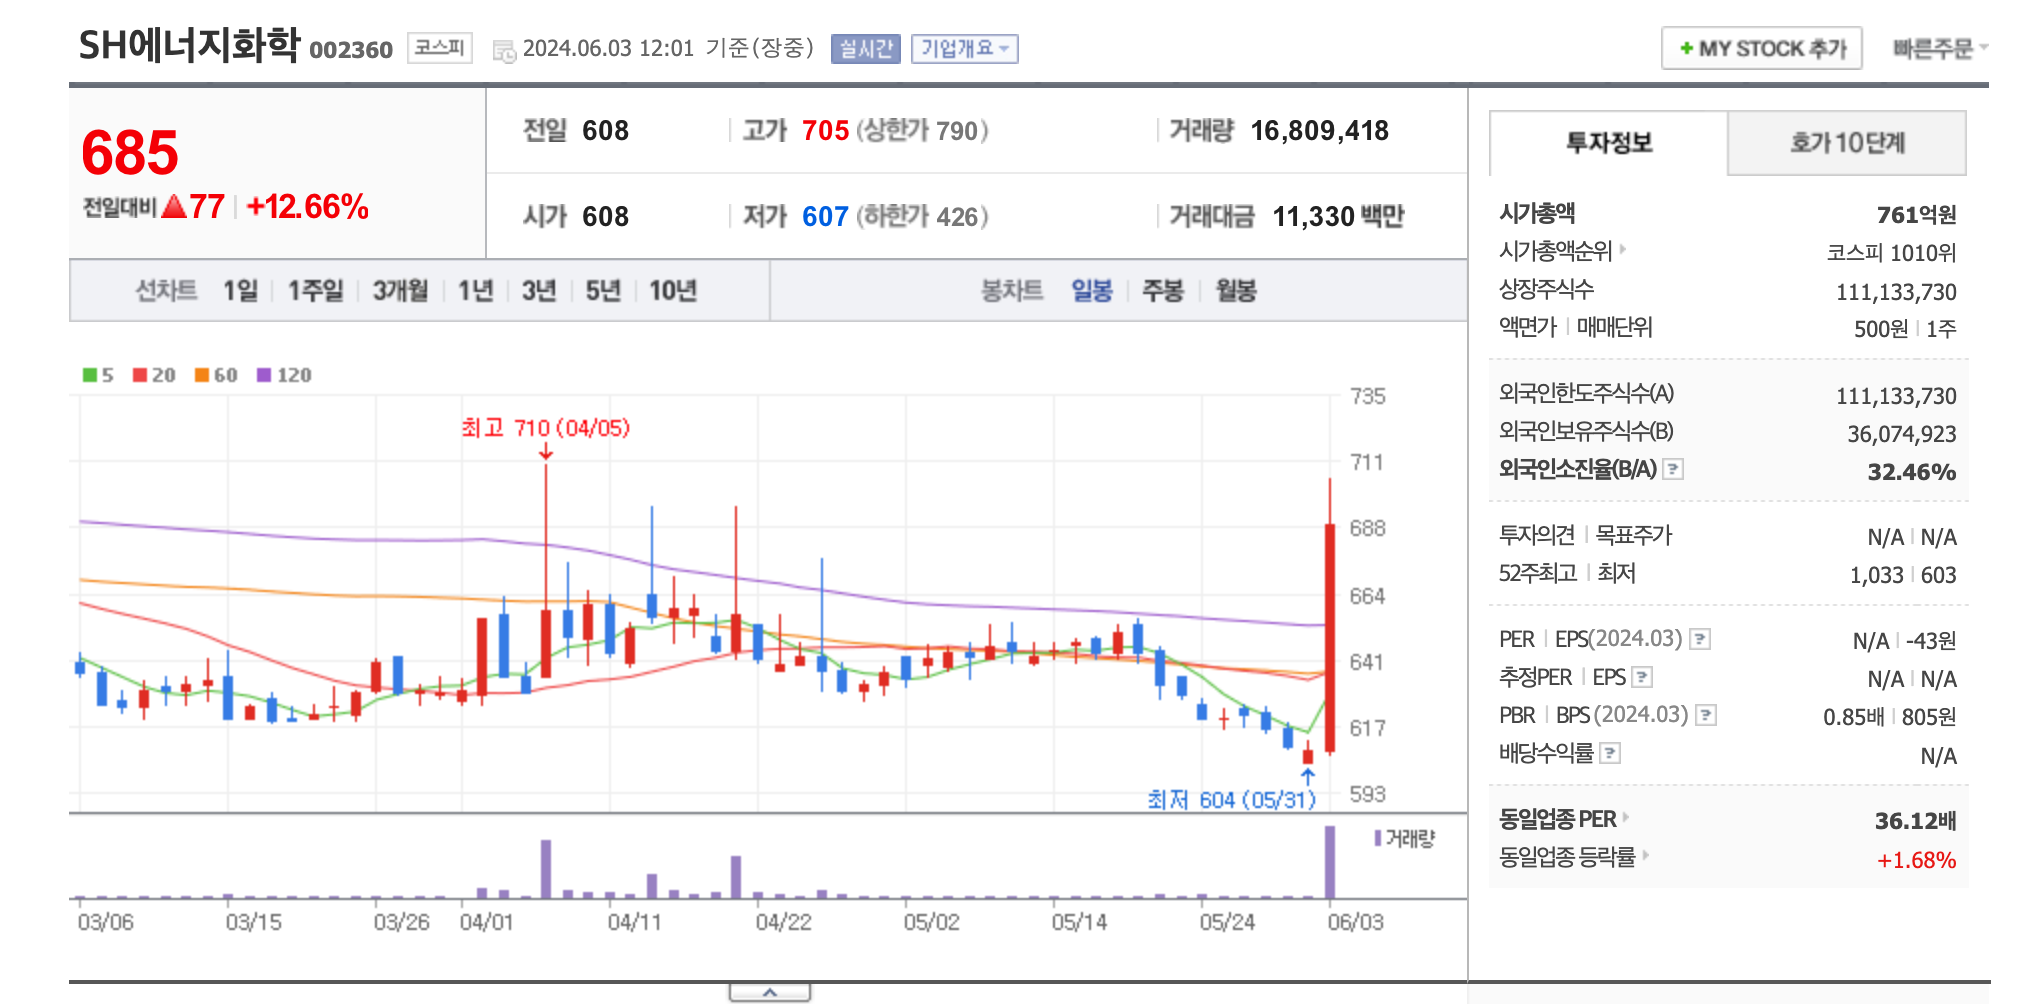Open the 동일업종 등락률 link

coord(1573,857)
